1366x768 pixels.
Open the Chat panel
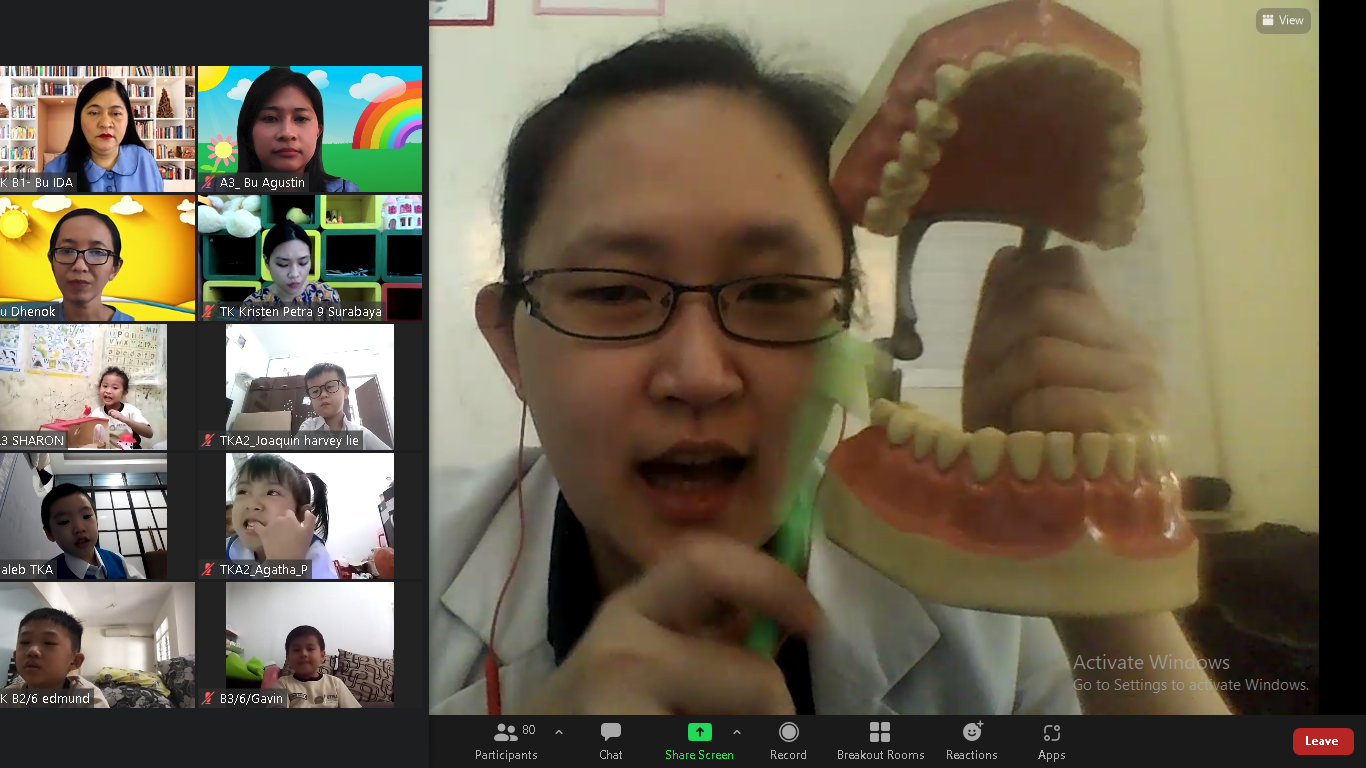coord(611,741)
